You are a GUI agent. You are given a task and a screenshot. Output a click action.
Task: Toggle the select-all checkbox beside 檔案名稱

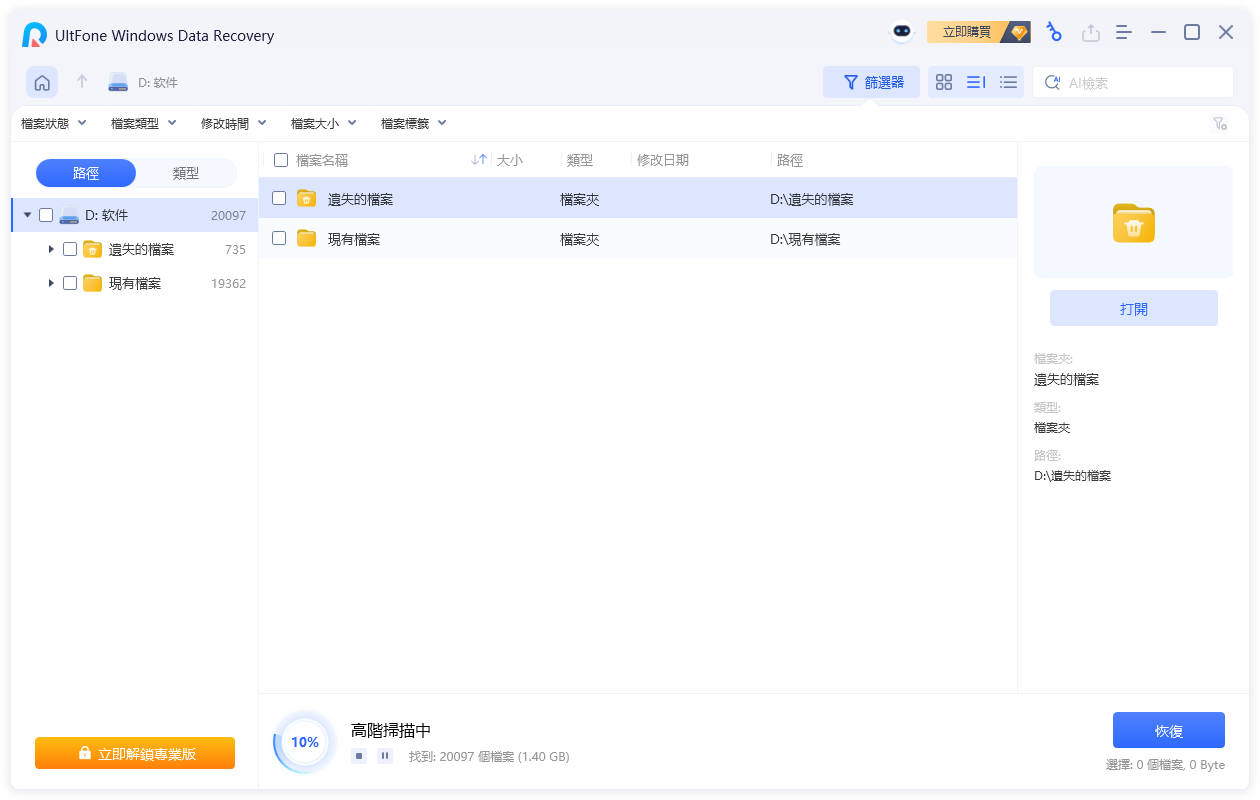tap(281, 160)
